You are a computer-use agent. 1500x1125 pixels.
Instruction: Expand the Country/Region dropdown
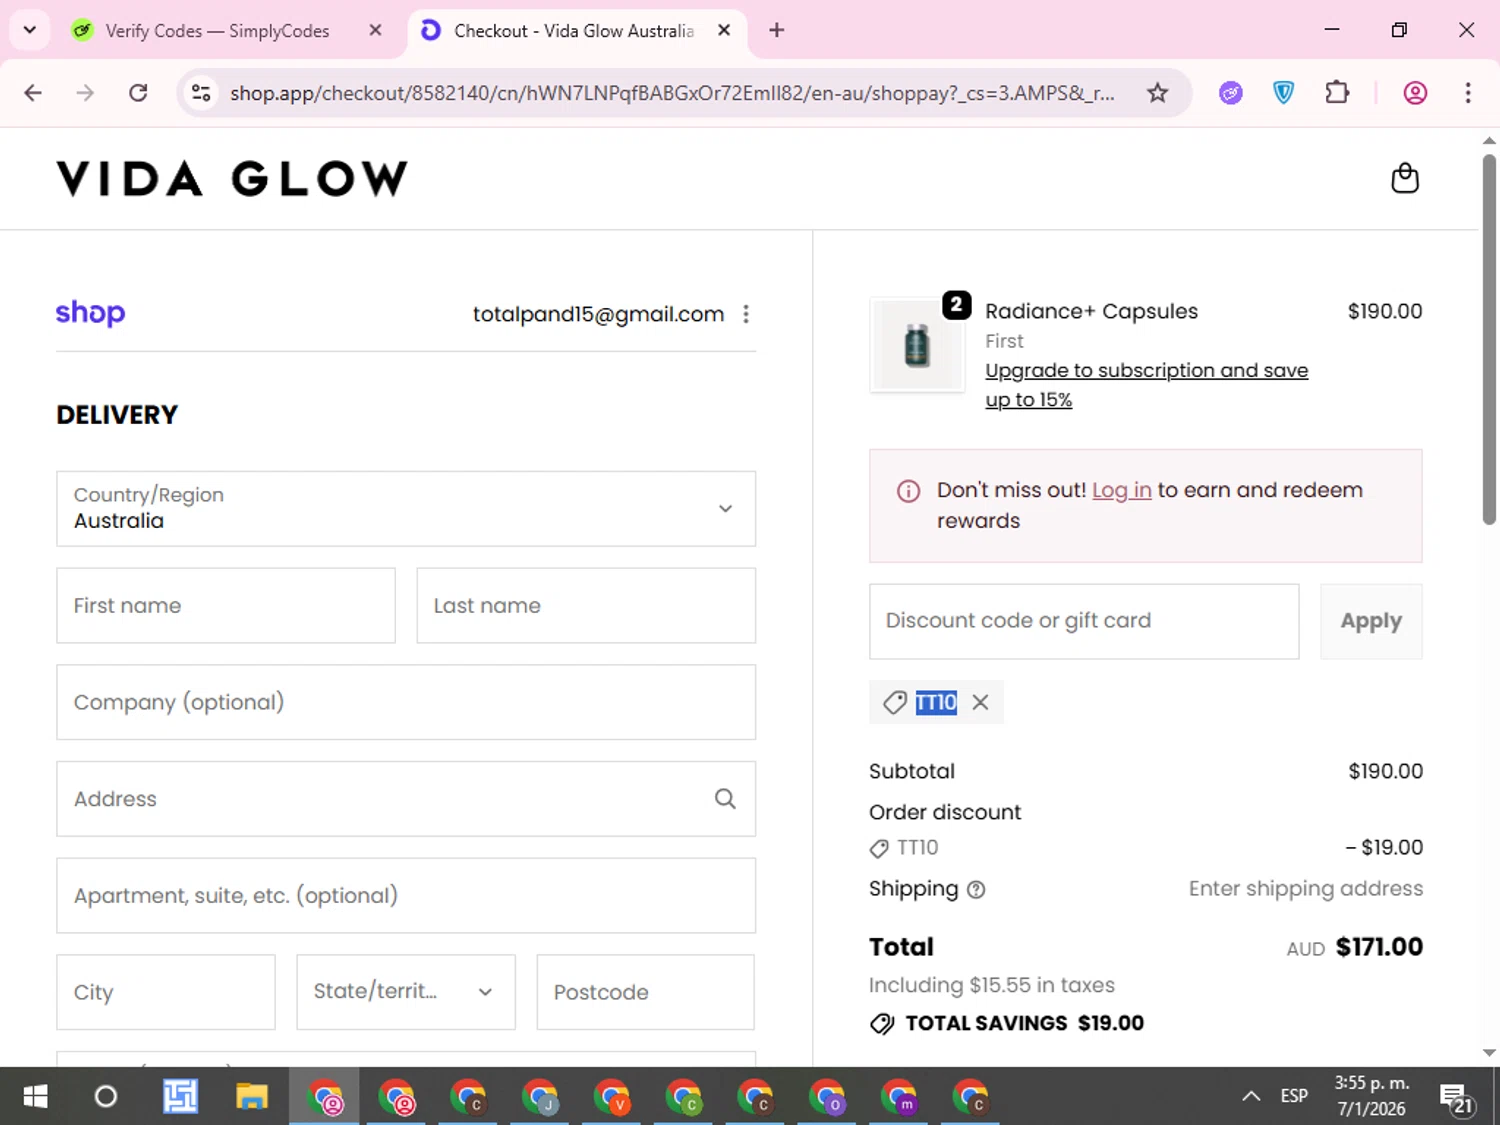coord(406,509)
